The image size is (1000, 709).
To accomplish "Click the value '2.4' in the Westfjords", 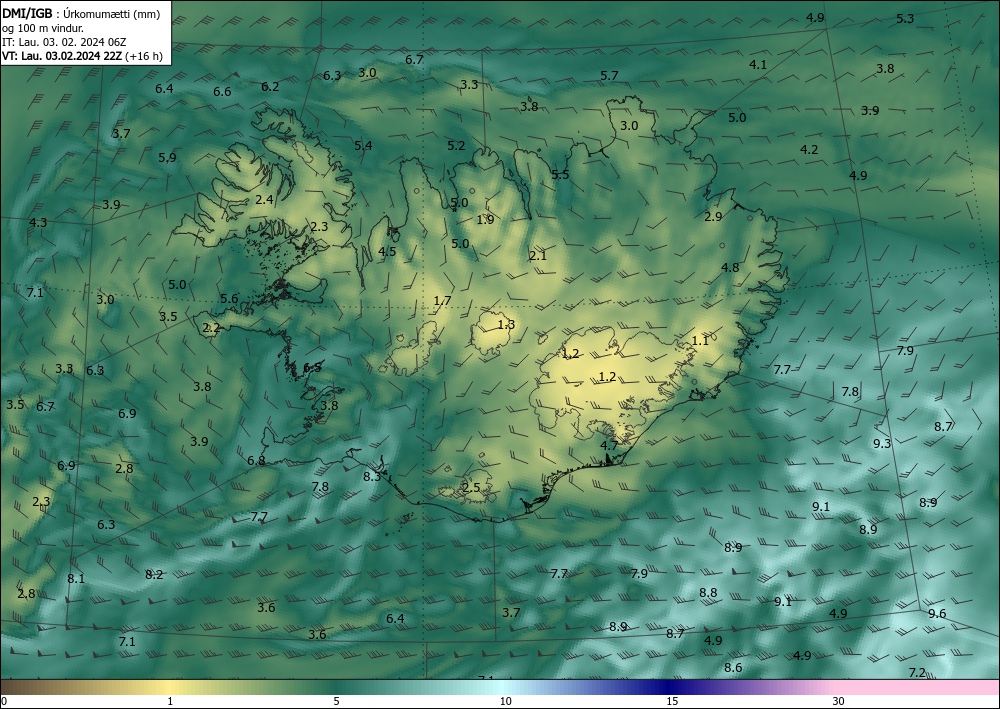I will [264, 200].
